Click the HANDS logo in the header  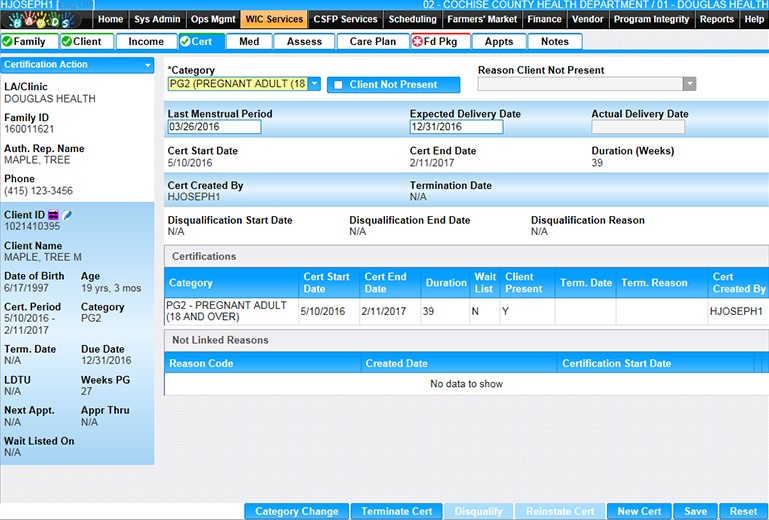[x=40, y=20]
